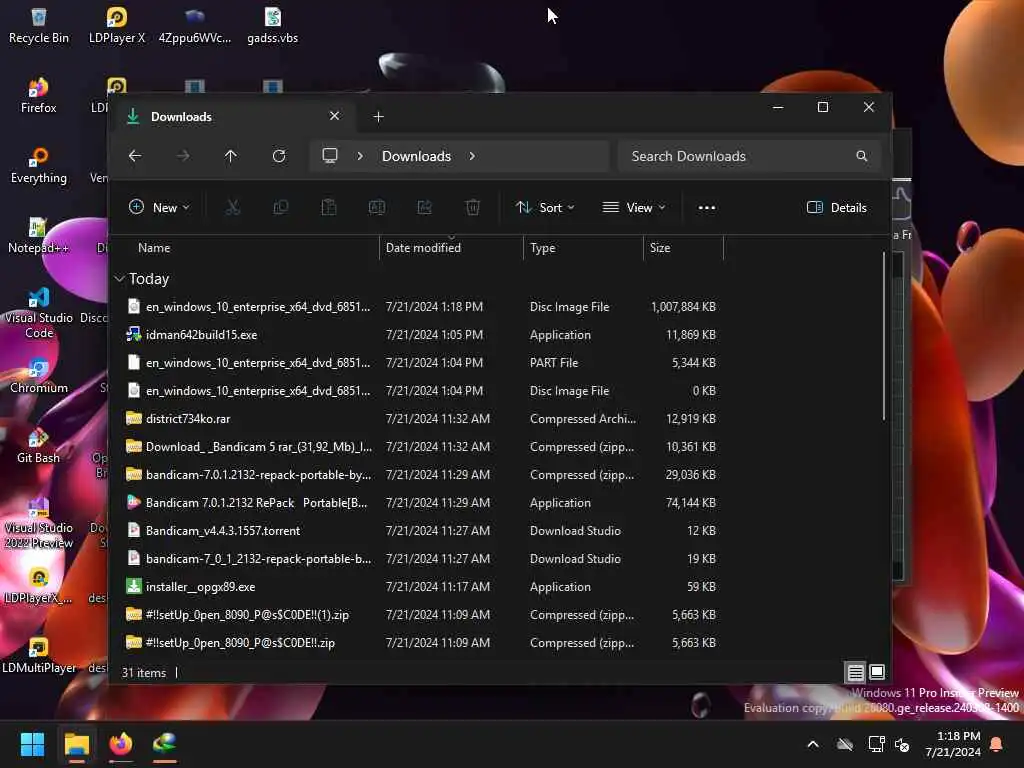Close the Downloads tab
Viewport: 1024px width, 768px height.
334,116
